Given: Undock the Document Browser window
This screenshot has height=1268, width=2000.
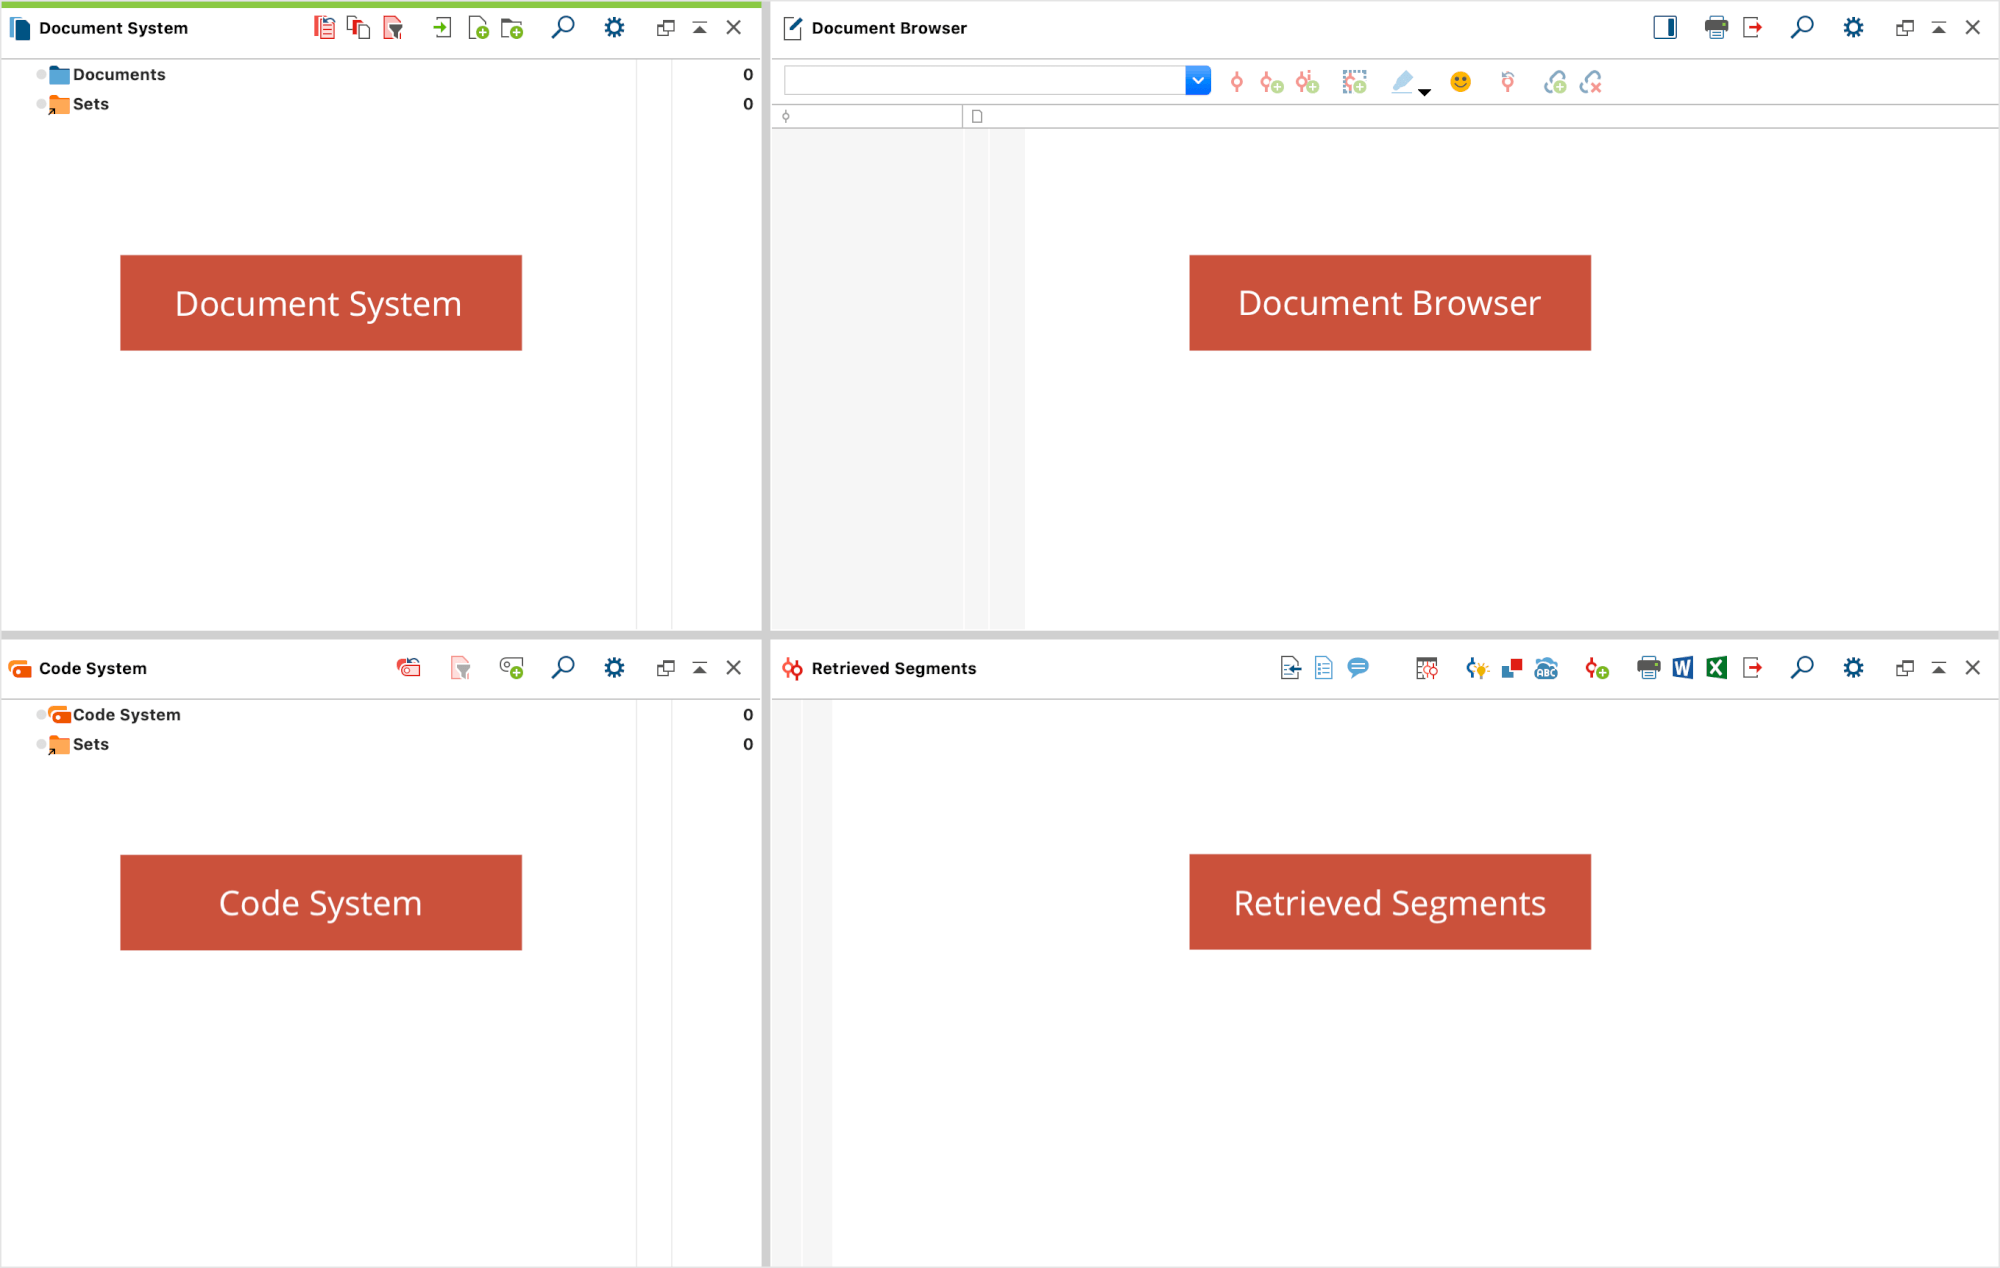Looking at the screenshot, I should (x=1904, y=28).
